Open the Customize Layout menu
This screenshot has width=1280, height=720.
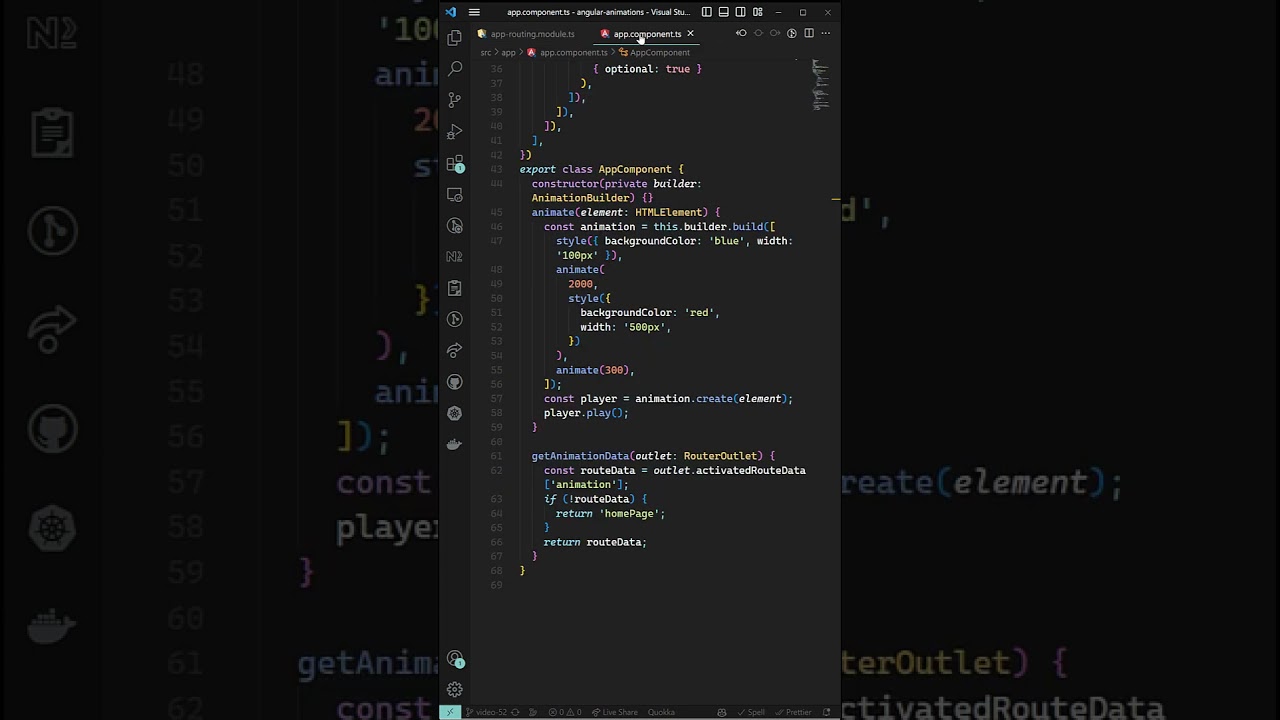click(x=757, y=12)
